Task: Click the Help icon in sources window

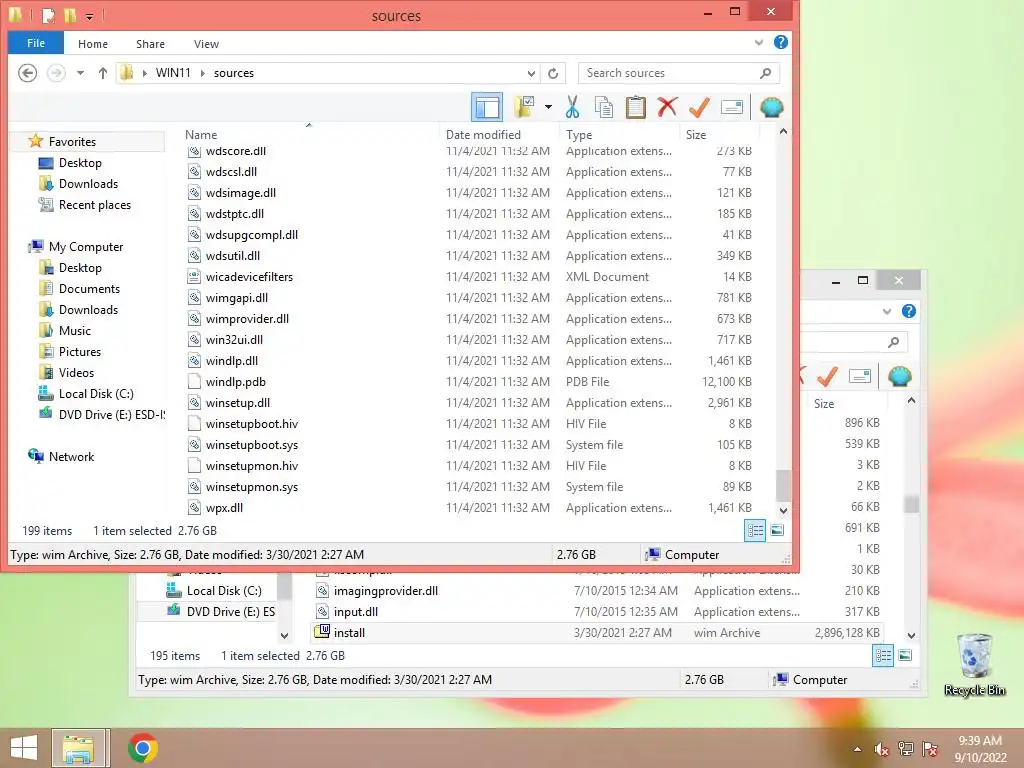Action: 780,42
